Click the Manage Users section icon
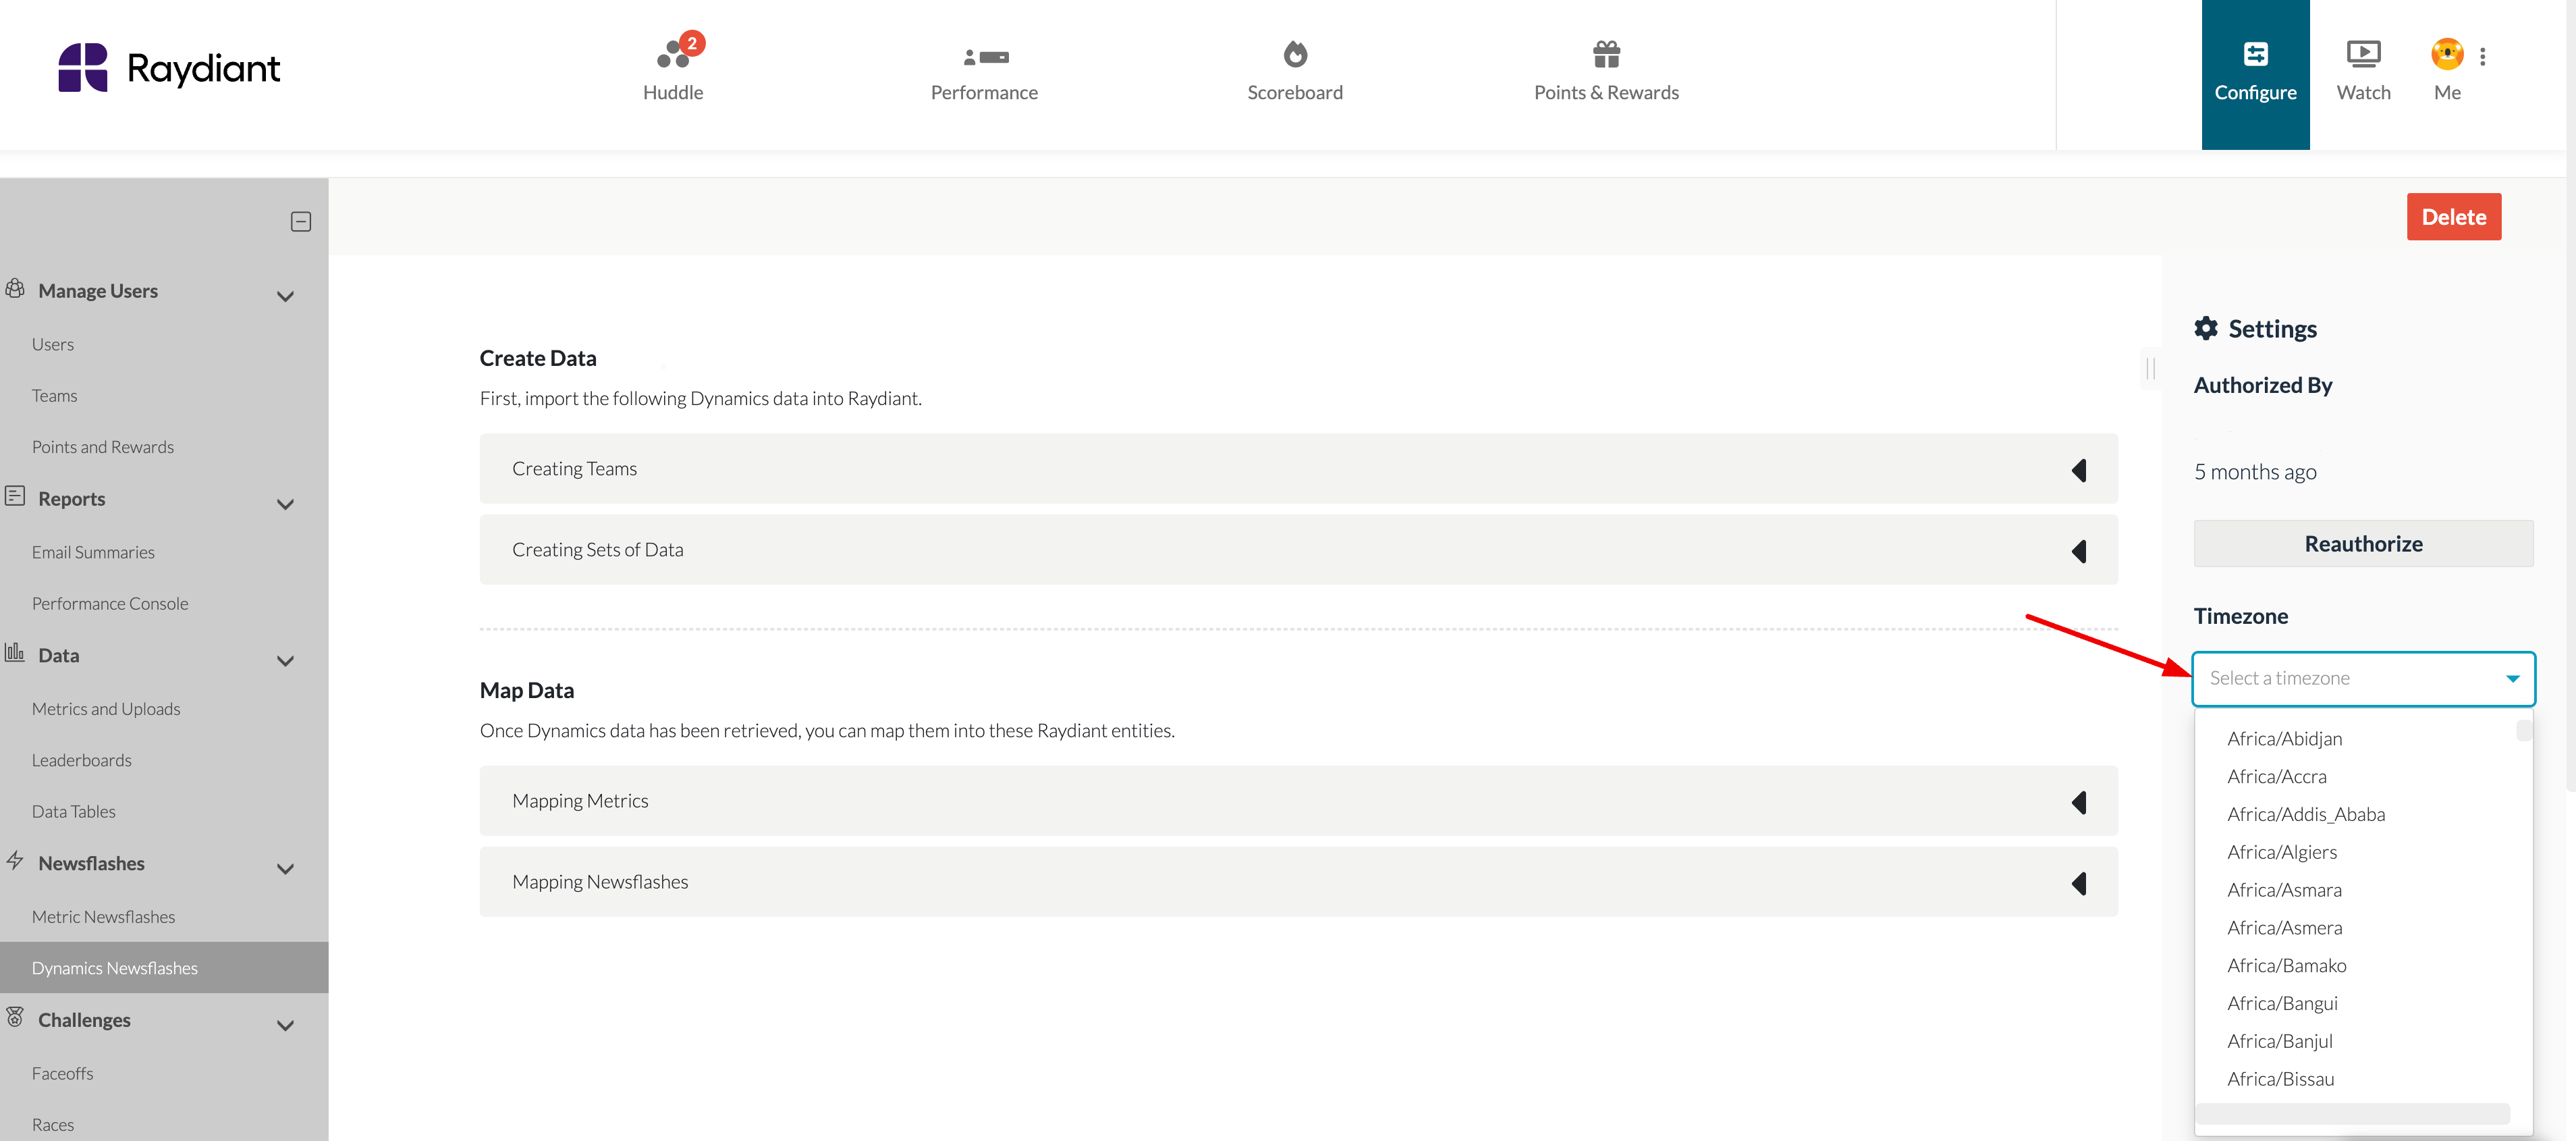 (15, 289)
